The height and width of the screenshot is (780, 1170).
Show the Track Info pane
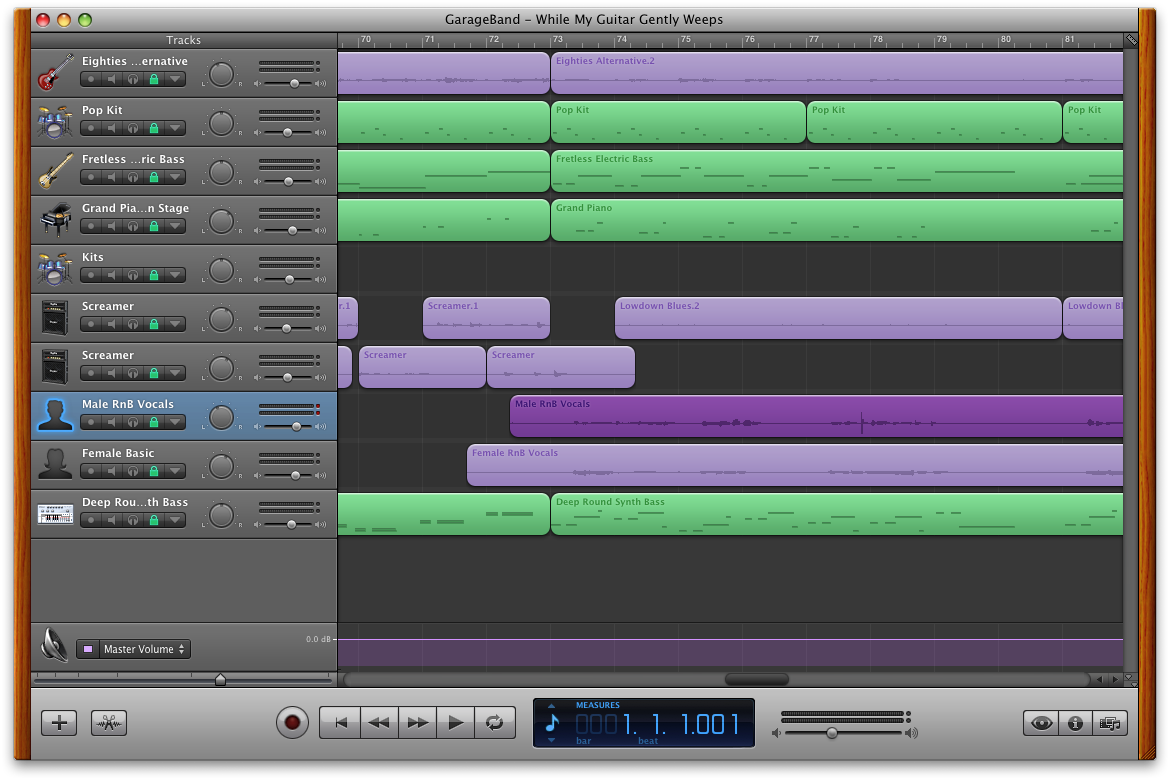tap(1075, 723)
